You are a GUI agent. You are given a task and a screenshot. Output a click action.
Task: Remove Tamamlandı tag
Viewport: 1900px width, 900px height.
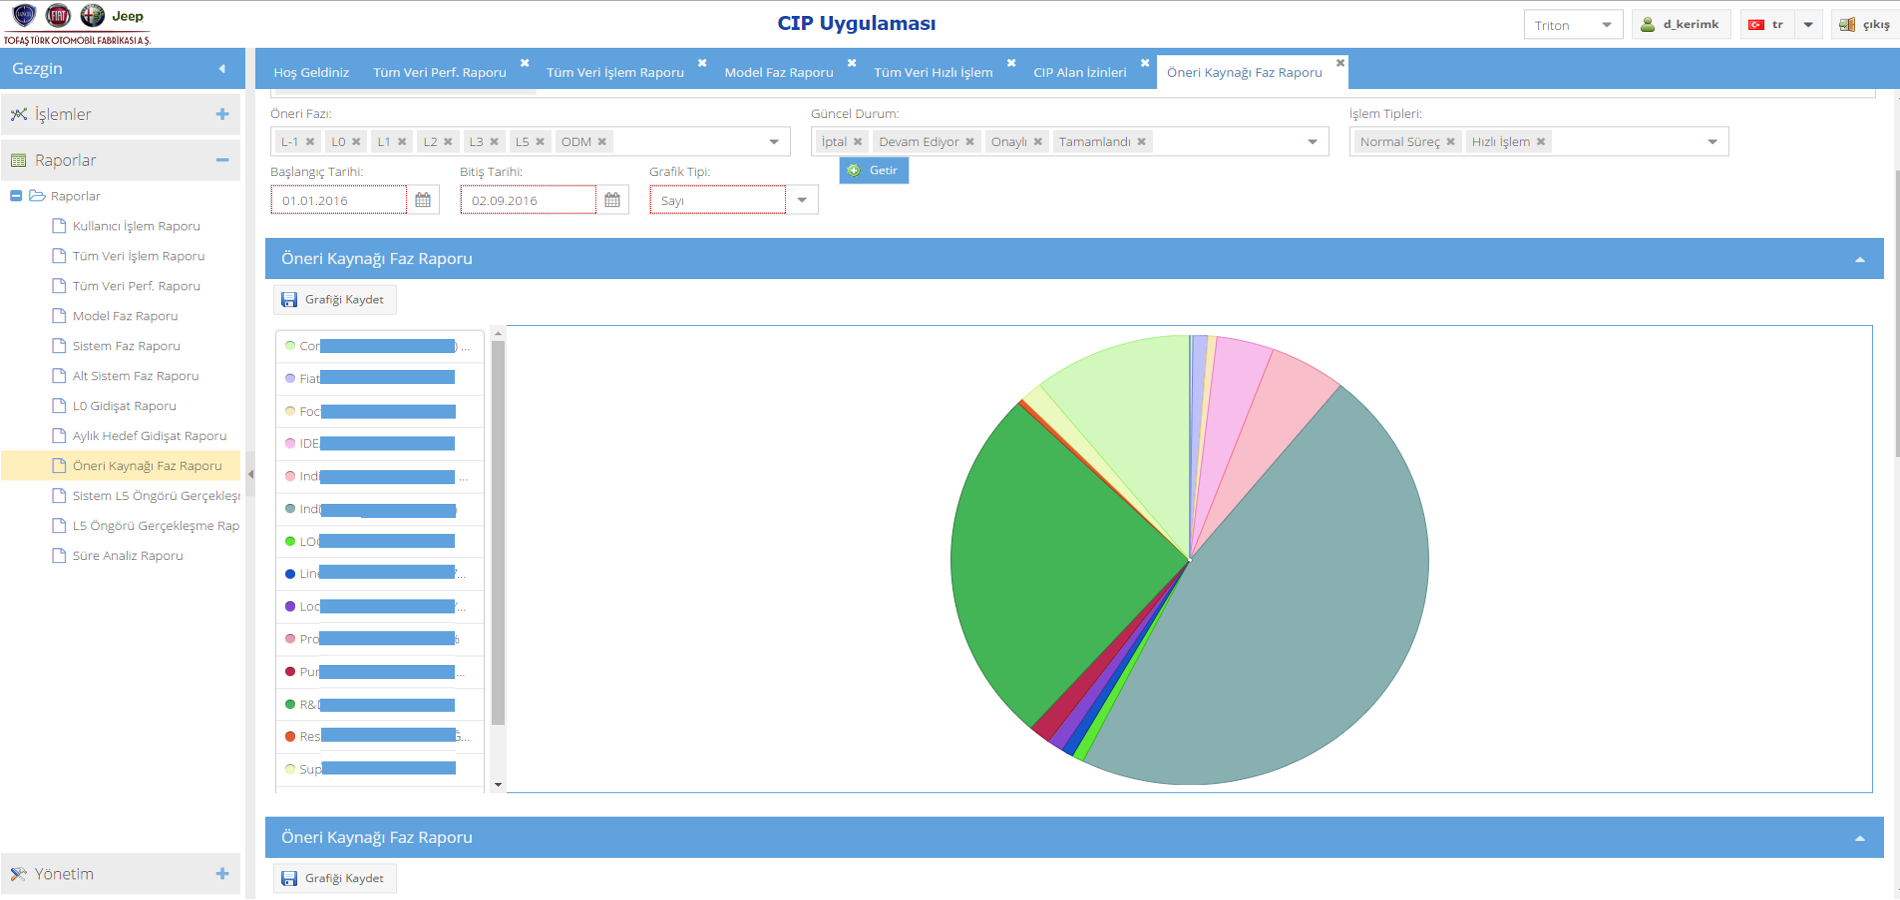click(1141, 142)
